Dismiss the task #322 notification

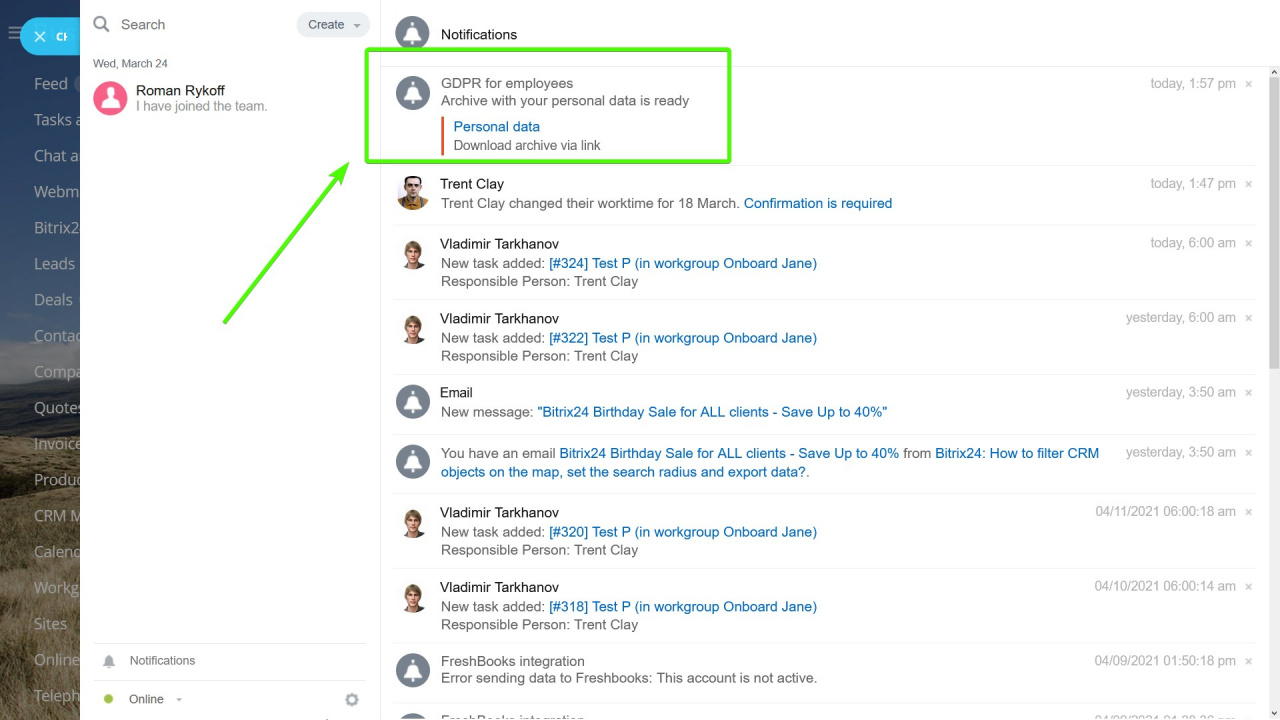pos(1248,318)
